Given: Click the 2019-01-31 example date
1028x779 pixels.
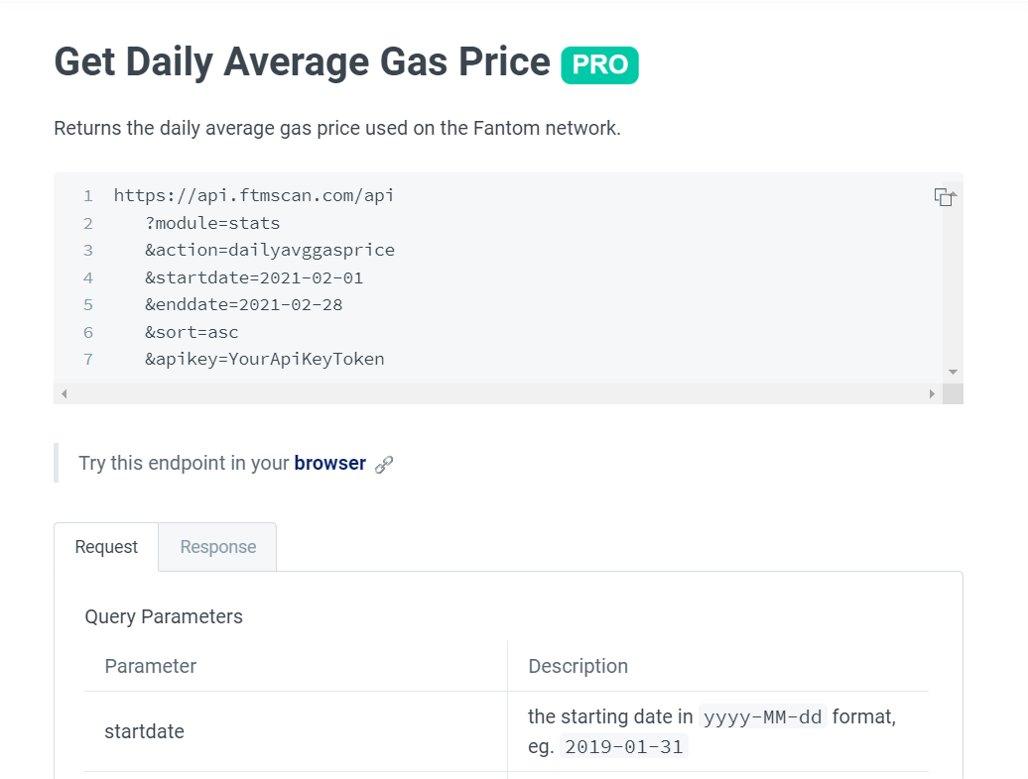Looking at the screenshot, I should coord(625,747).
